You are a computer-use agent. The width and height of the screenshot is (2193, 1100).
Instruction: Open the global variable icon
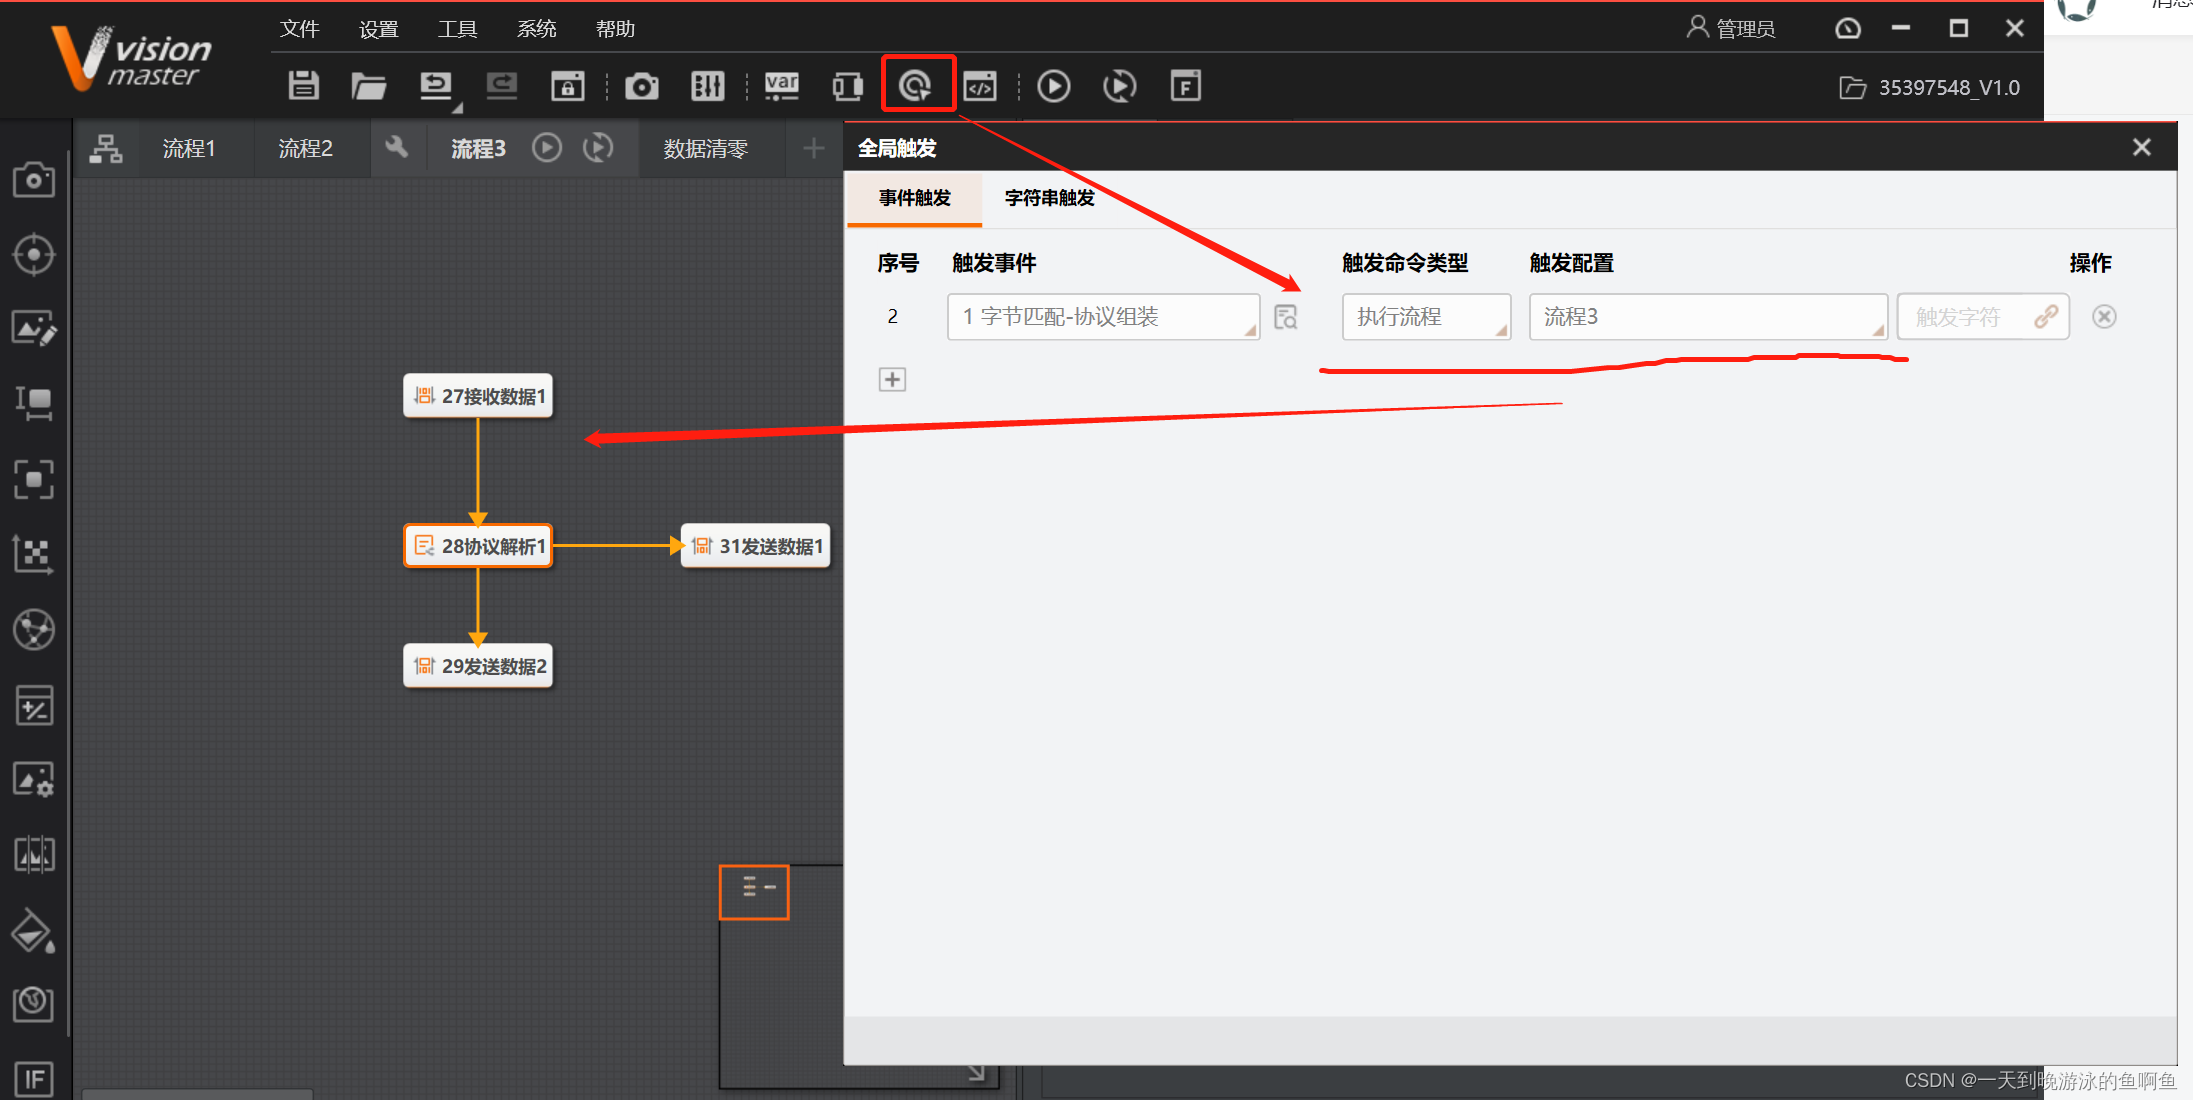781,86
